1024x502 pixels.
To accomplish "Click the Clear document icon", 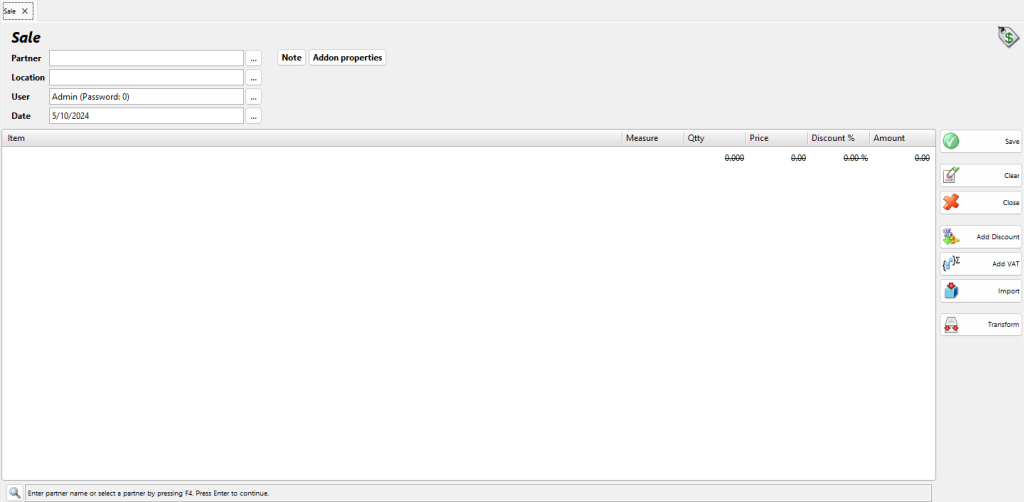I will click(x=951, y=175).
